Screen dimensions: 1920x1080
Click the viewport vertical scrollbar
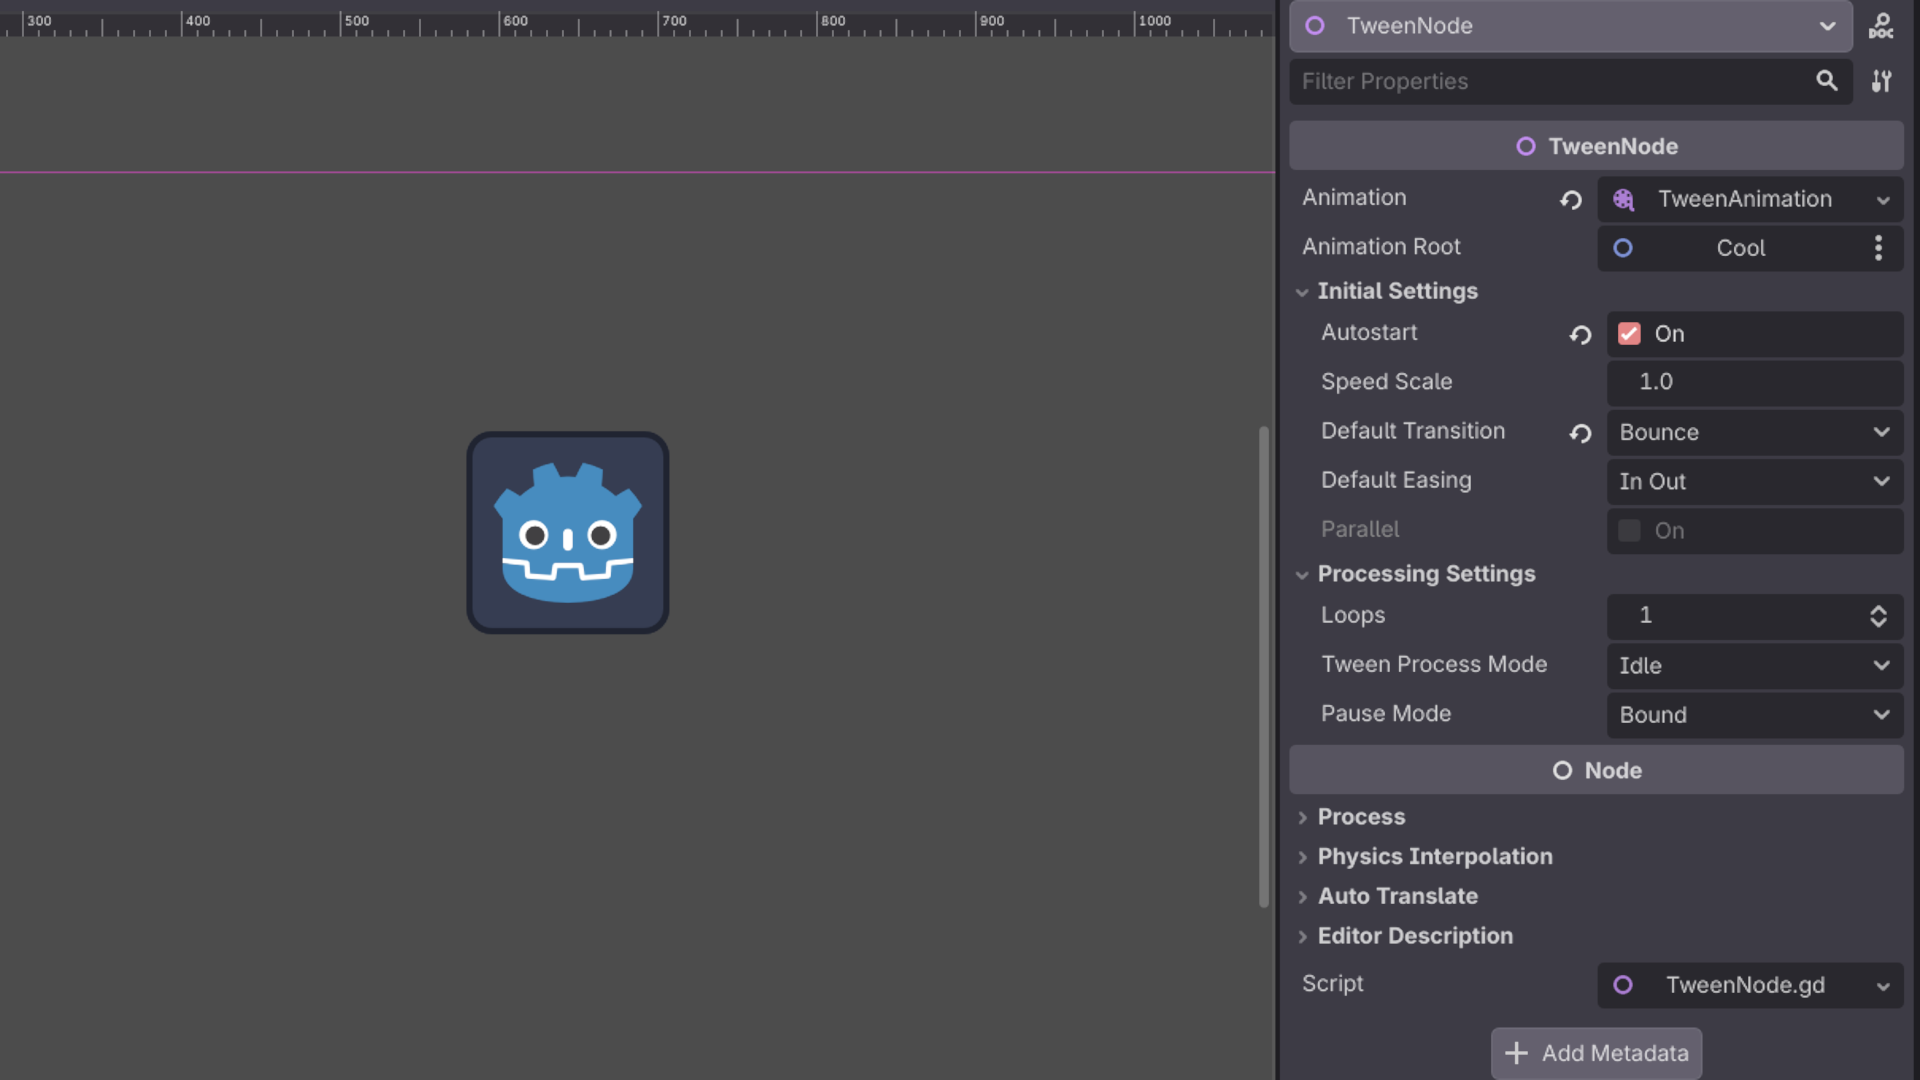point(1264,667)
